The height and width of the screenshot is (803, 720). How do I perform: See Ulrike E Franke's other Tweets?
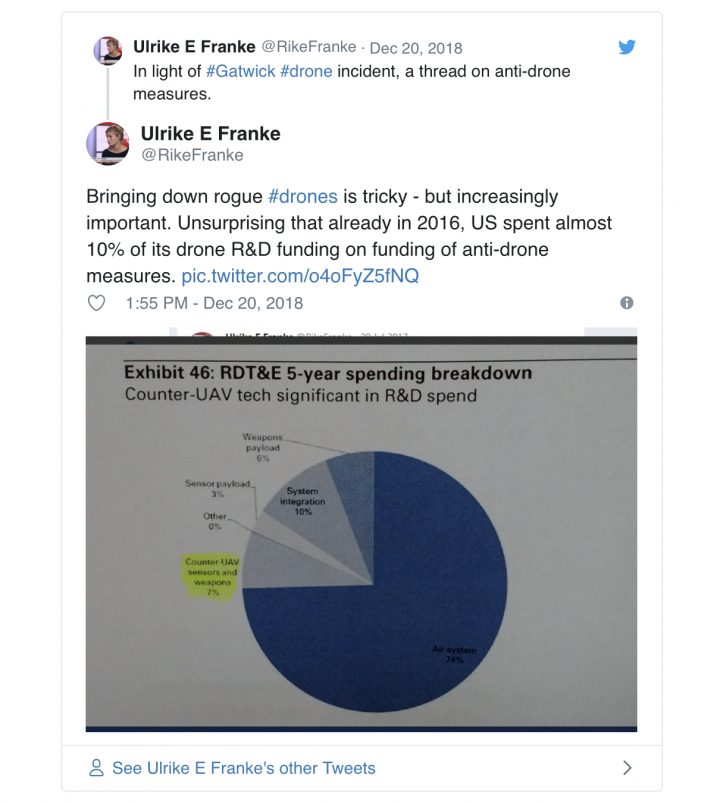(243, 768)
